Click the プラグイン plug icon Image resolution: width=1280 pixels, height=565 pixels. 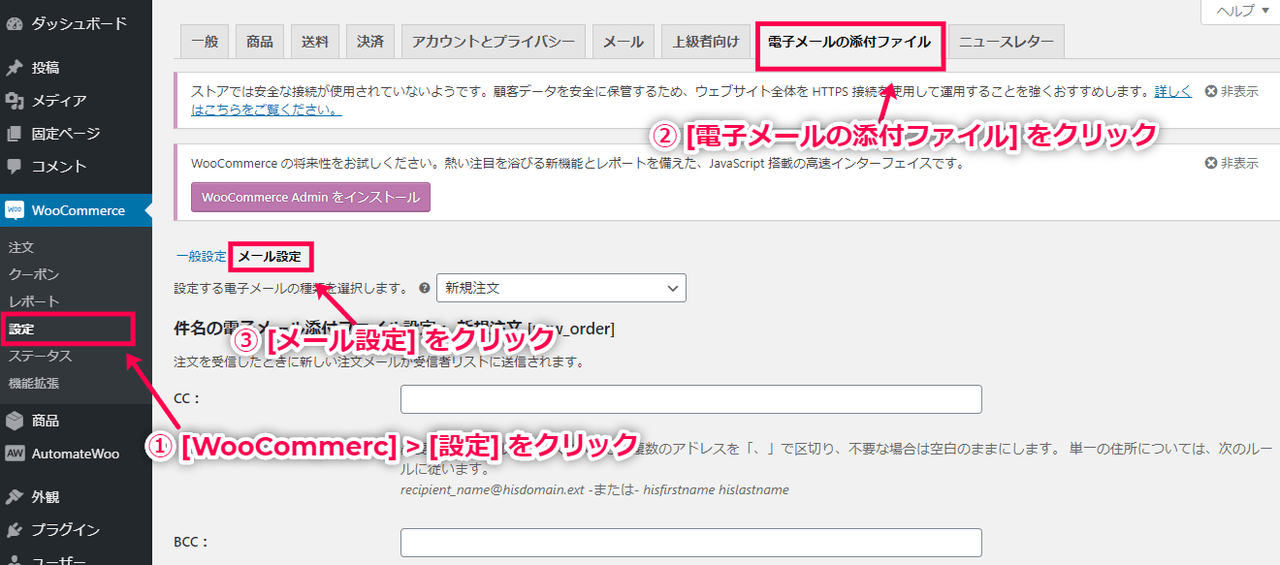14,530
